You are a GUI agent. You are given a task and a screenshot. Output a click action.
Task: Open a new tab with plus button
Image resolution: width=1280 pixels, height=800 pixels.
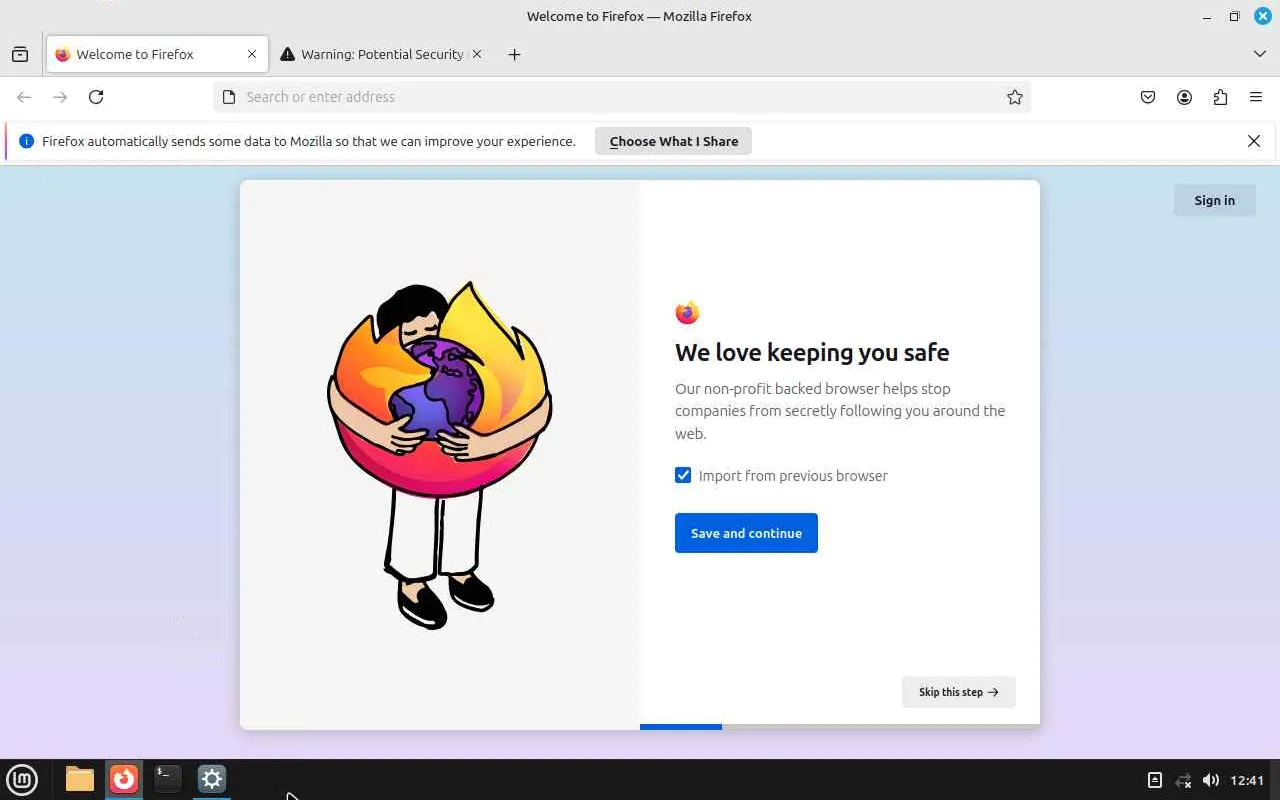click(514, 54)
